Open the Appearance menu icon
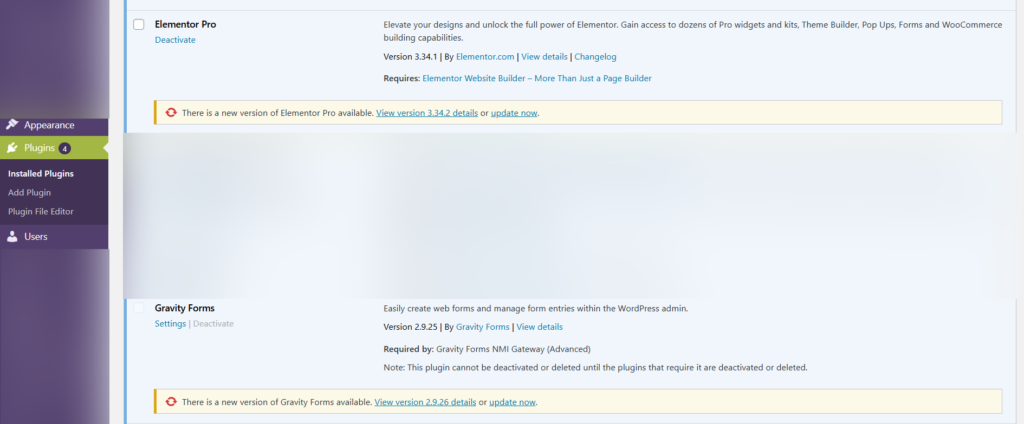 pyautogui.click(x=12, y=125)
